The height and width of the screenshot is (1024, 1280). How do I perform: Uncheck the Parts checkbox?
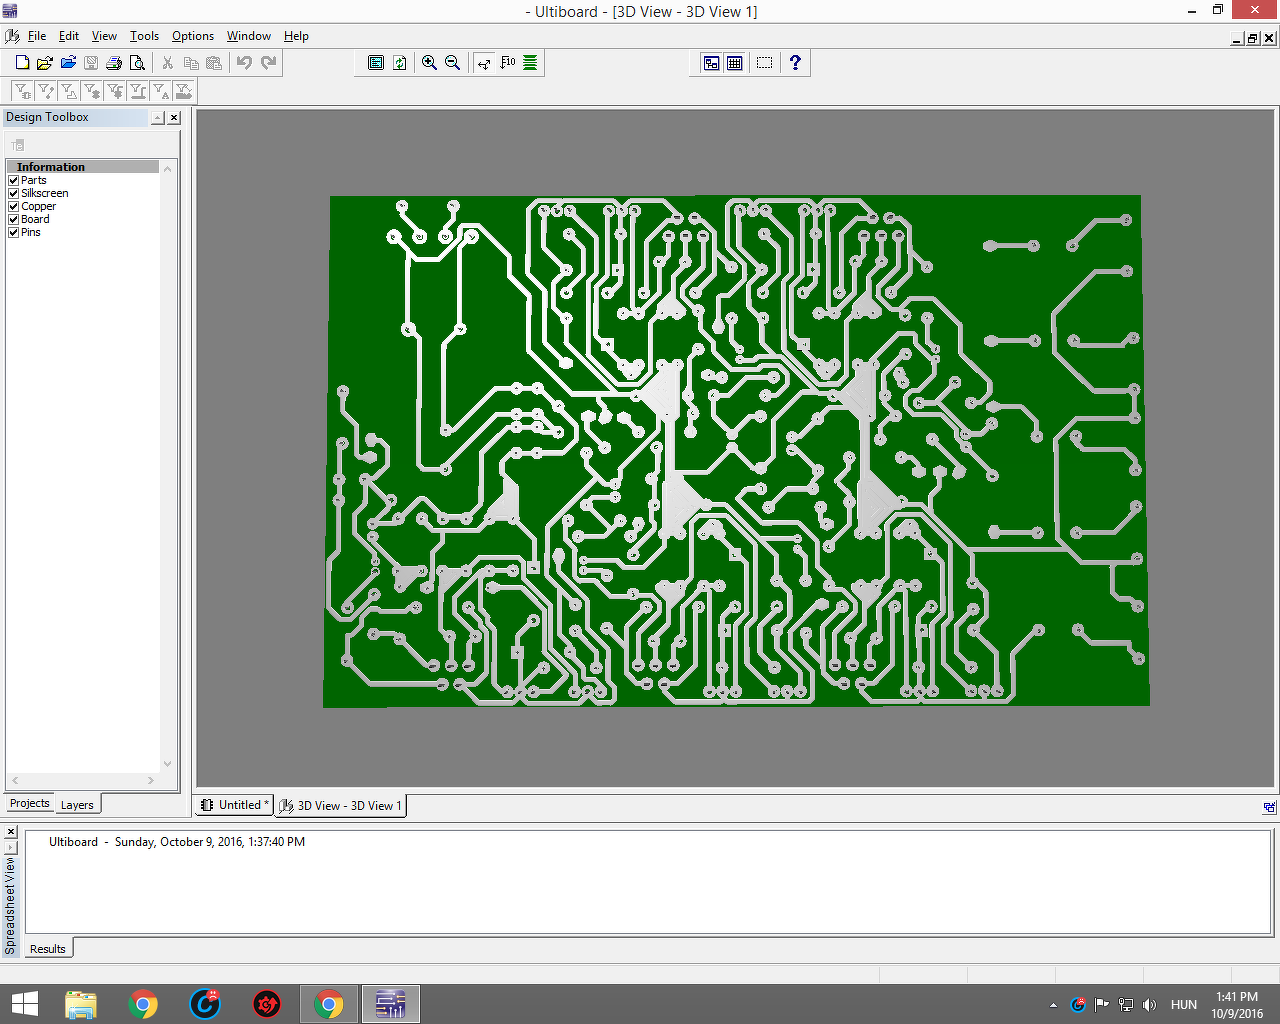[x=14, y=181]
